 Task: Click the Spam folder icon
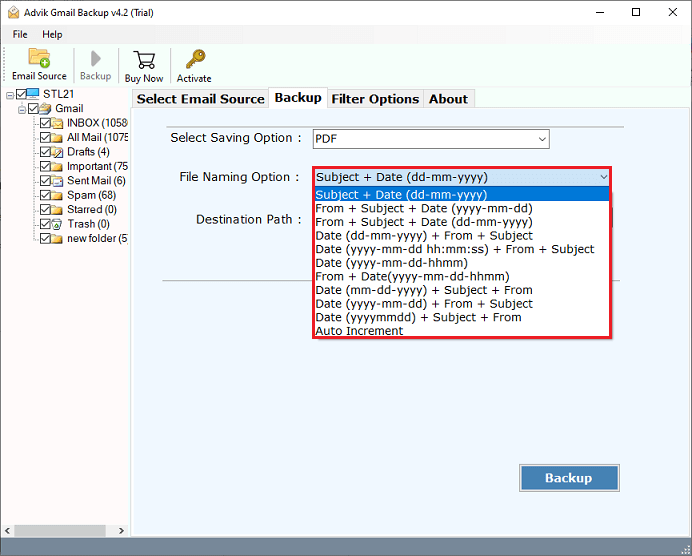[57, 195]
